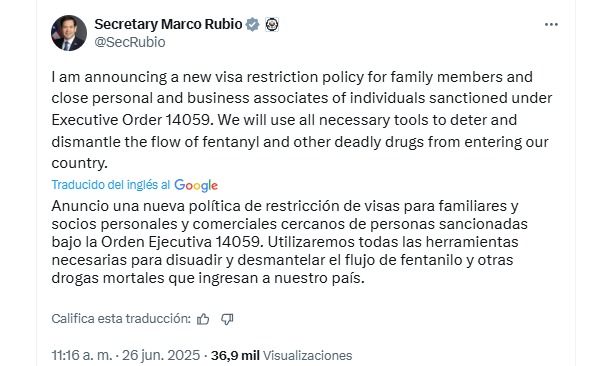
Task: Open the three-dot more options menu
Action: tap(551, 25)
